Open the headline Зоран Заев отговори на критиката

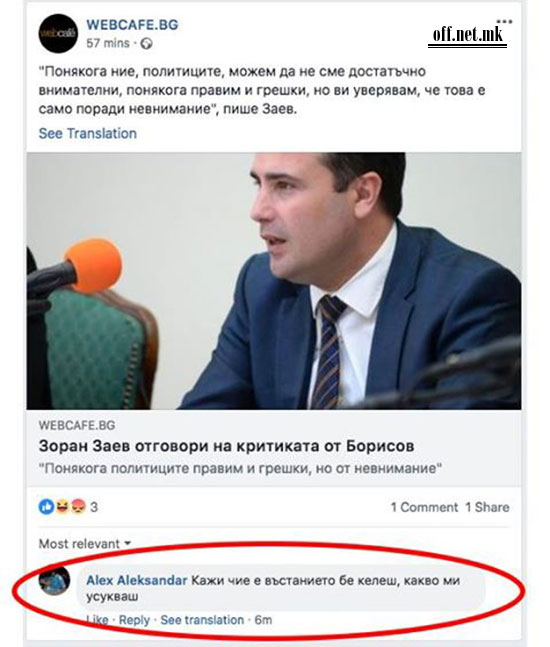point(227,446)
